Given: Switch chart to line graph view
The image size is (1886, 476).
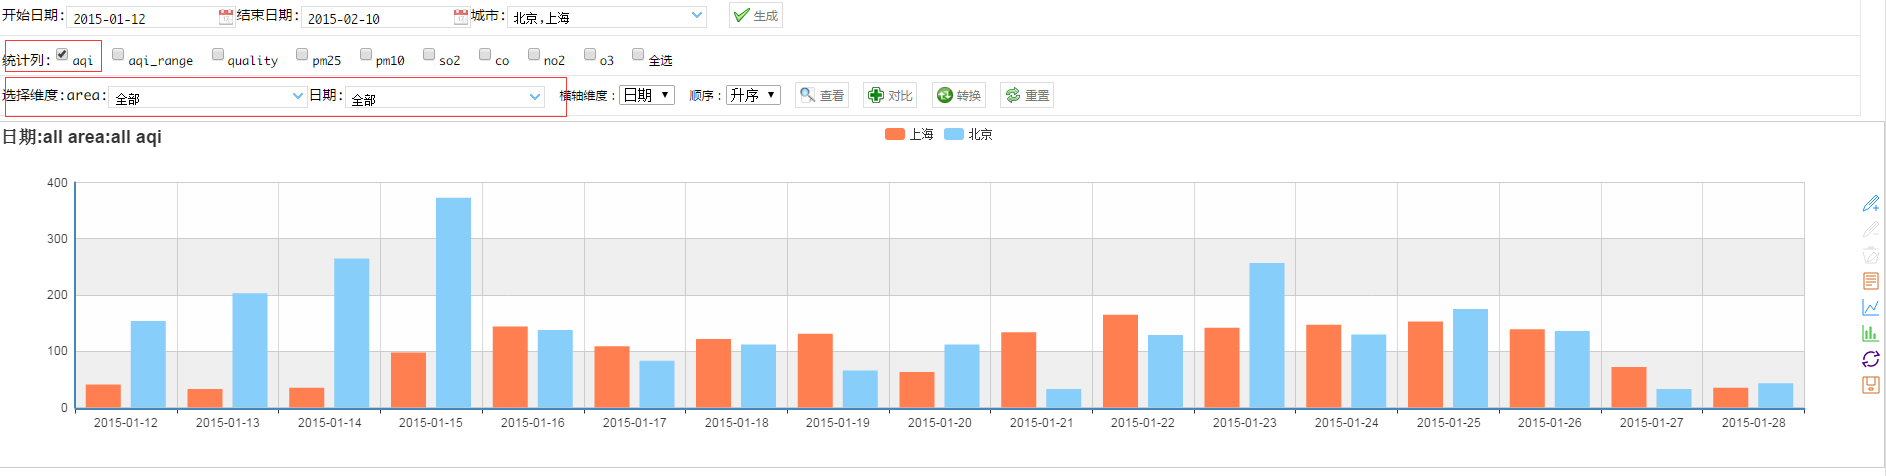Looking at the screenshot, I should pos(1870,307).
